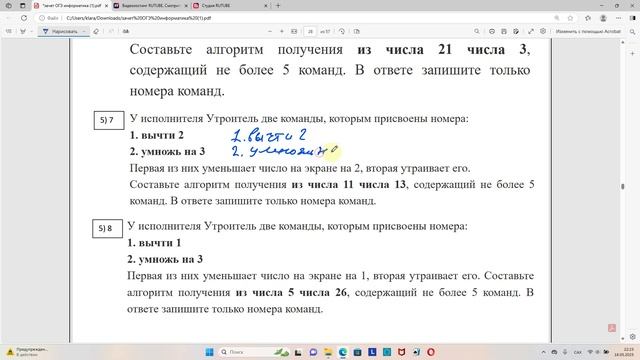Activate the Нарисовать draw tool

point(60,31)
